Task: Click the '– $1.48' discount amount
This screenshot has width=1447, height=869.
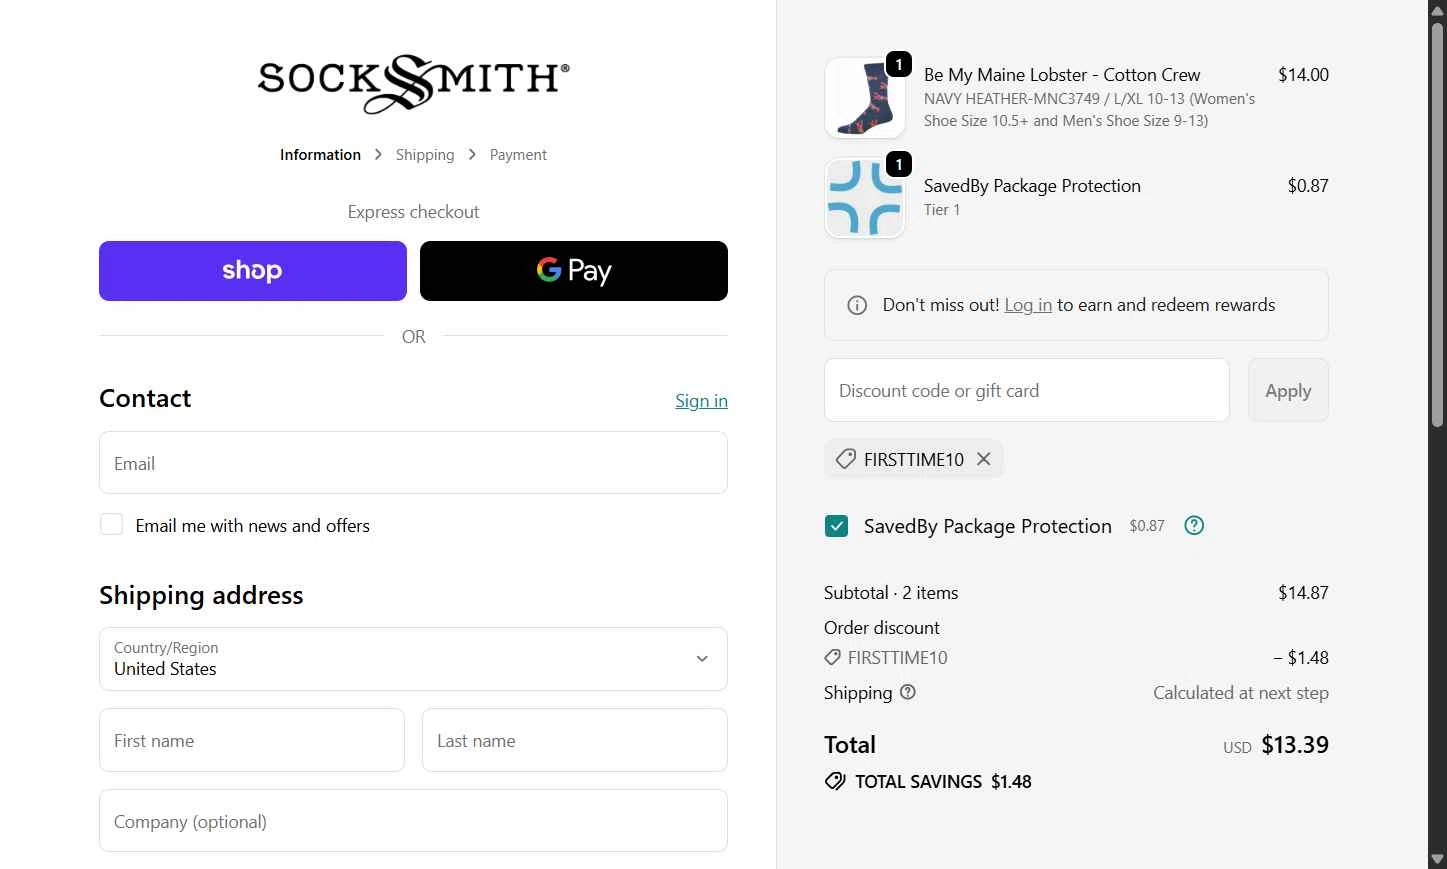Action: (1301, 658)
